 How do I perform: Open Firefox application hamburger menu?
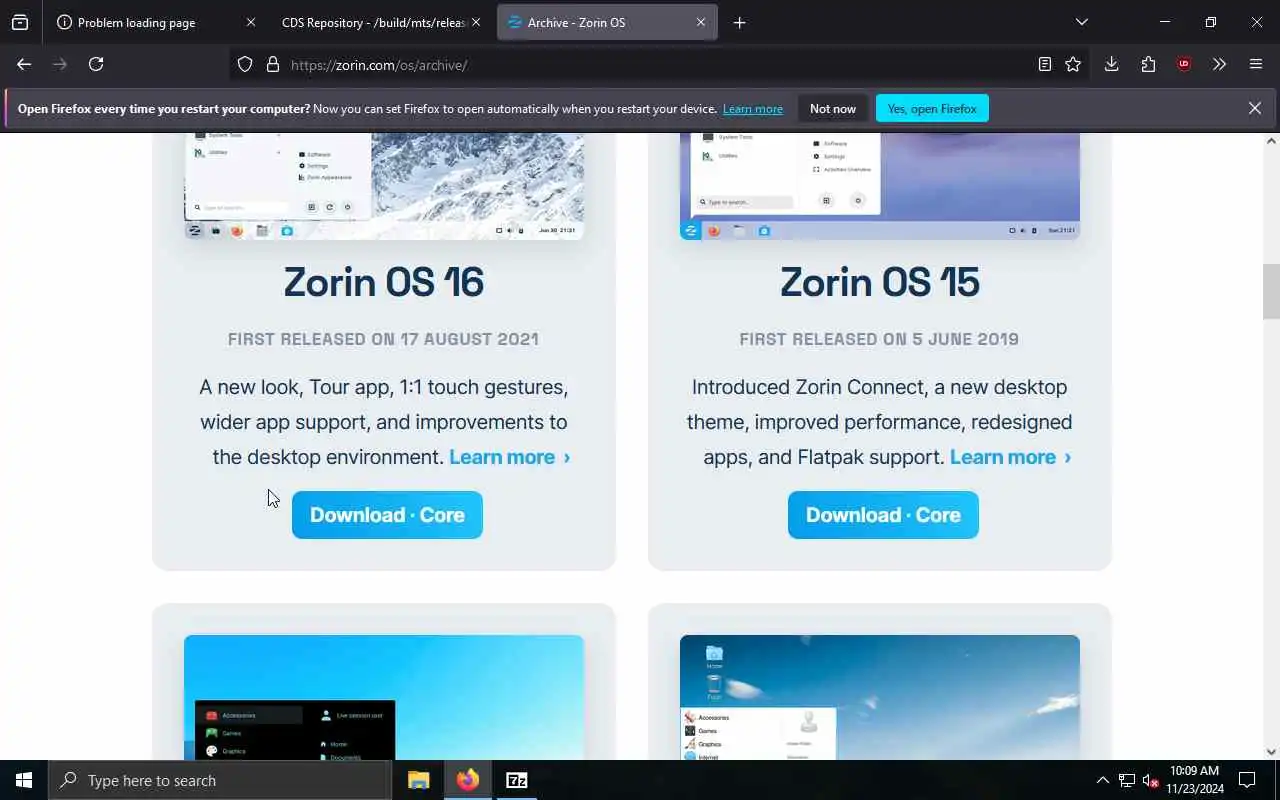point(1256,64)
